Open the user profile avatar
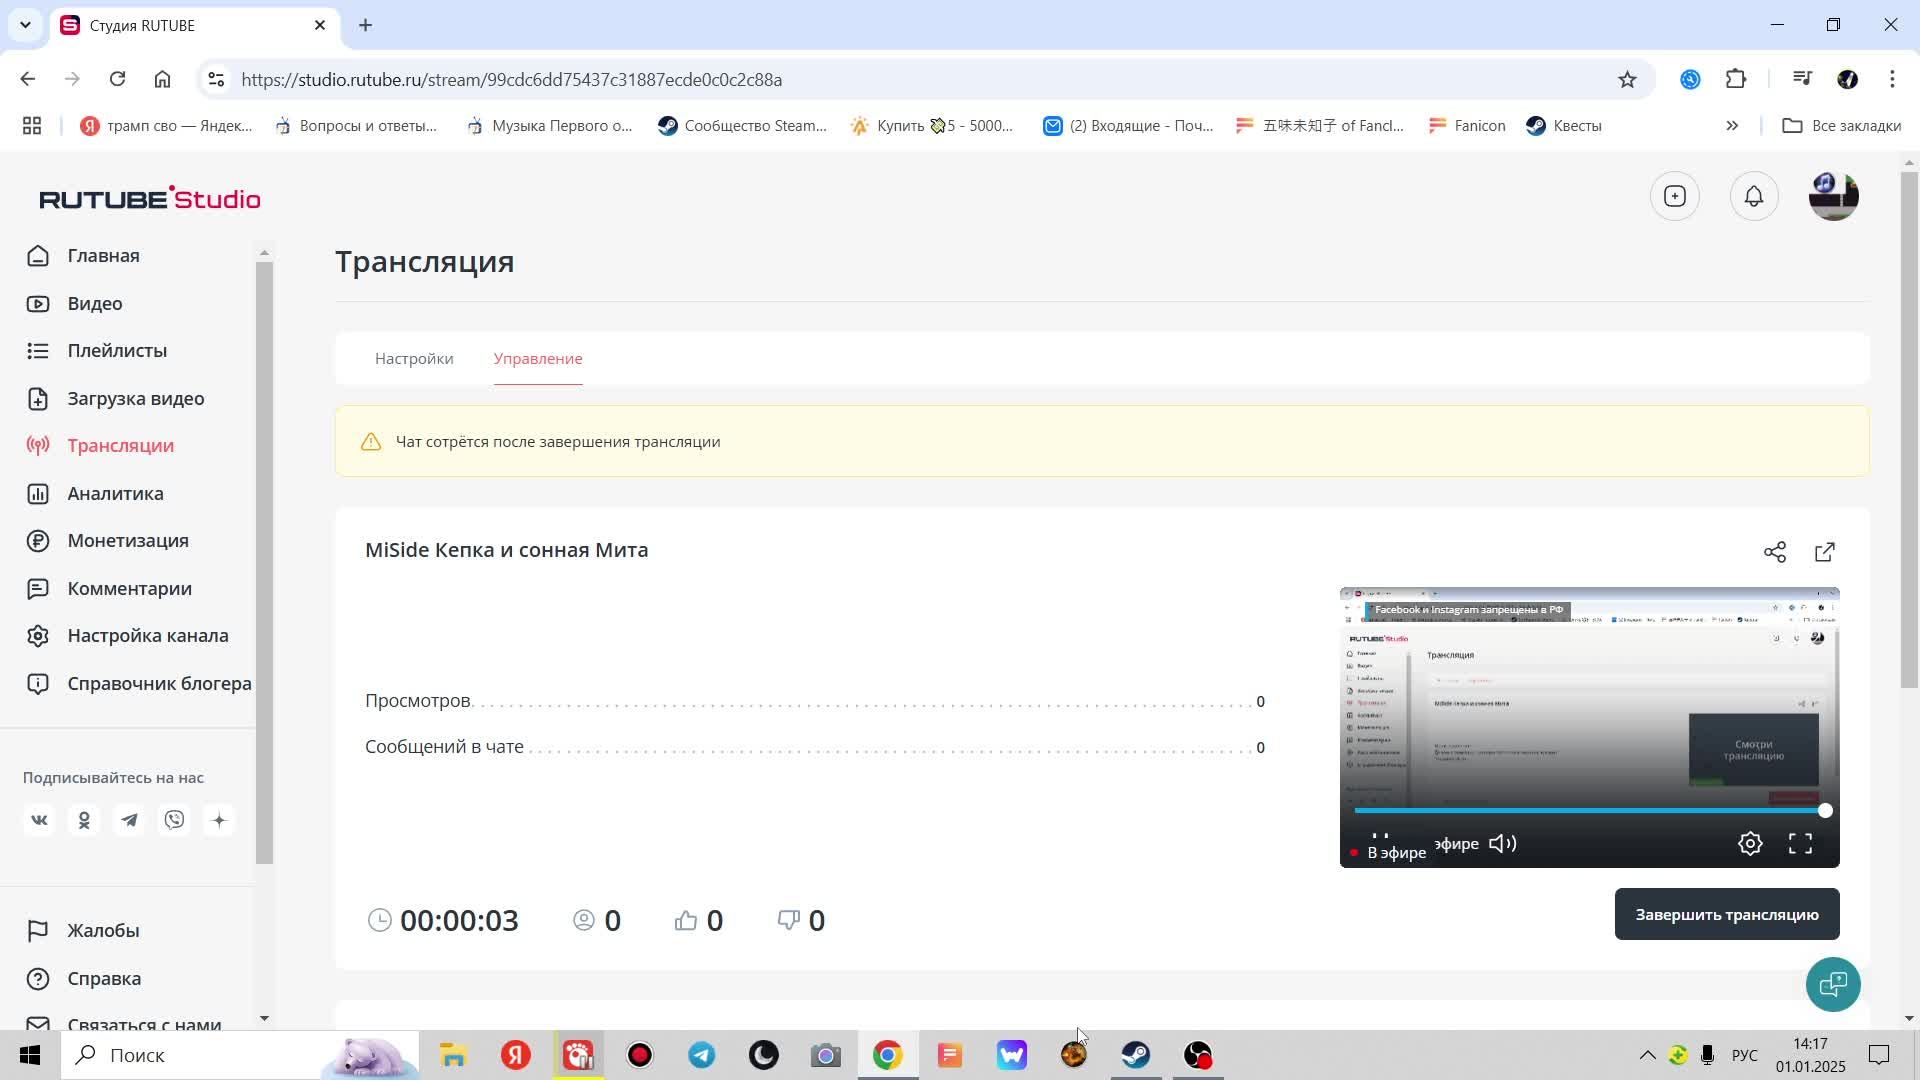This screenshot has height=1080, width=1920. coord(1834,196)
